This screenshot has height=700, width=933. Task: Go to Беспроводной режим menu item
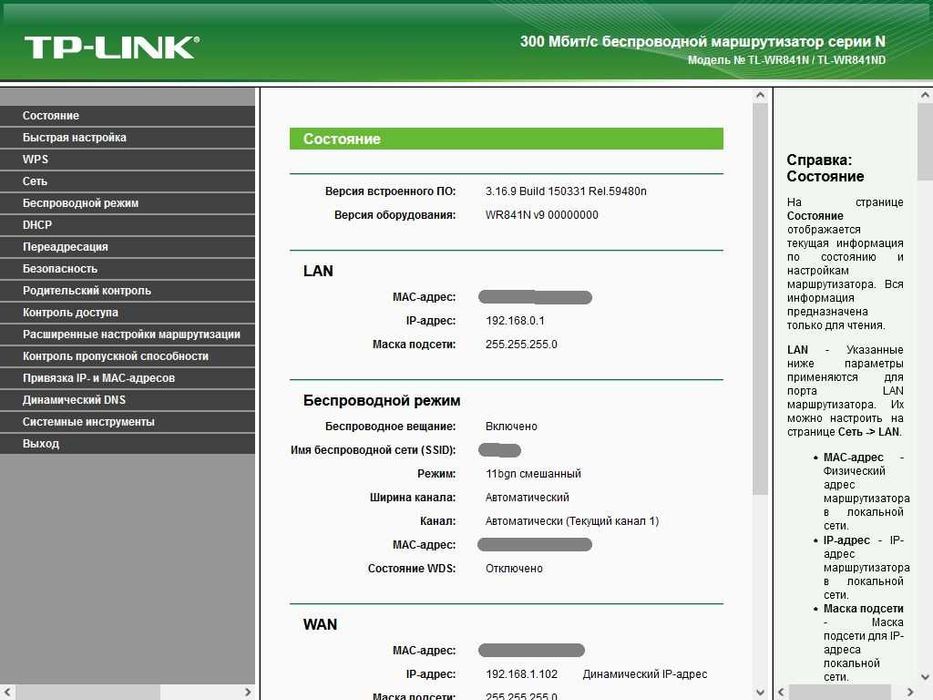click(127, 203)
